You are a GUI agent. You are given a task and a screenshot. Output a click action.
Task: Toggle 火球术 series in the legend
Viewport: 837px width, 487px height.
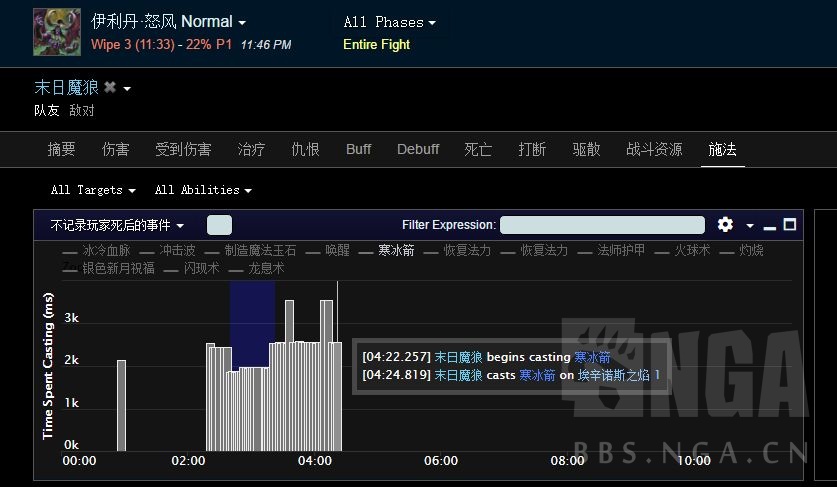pos(691,250)
